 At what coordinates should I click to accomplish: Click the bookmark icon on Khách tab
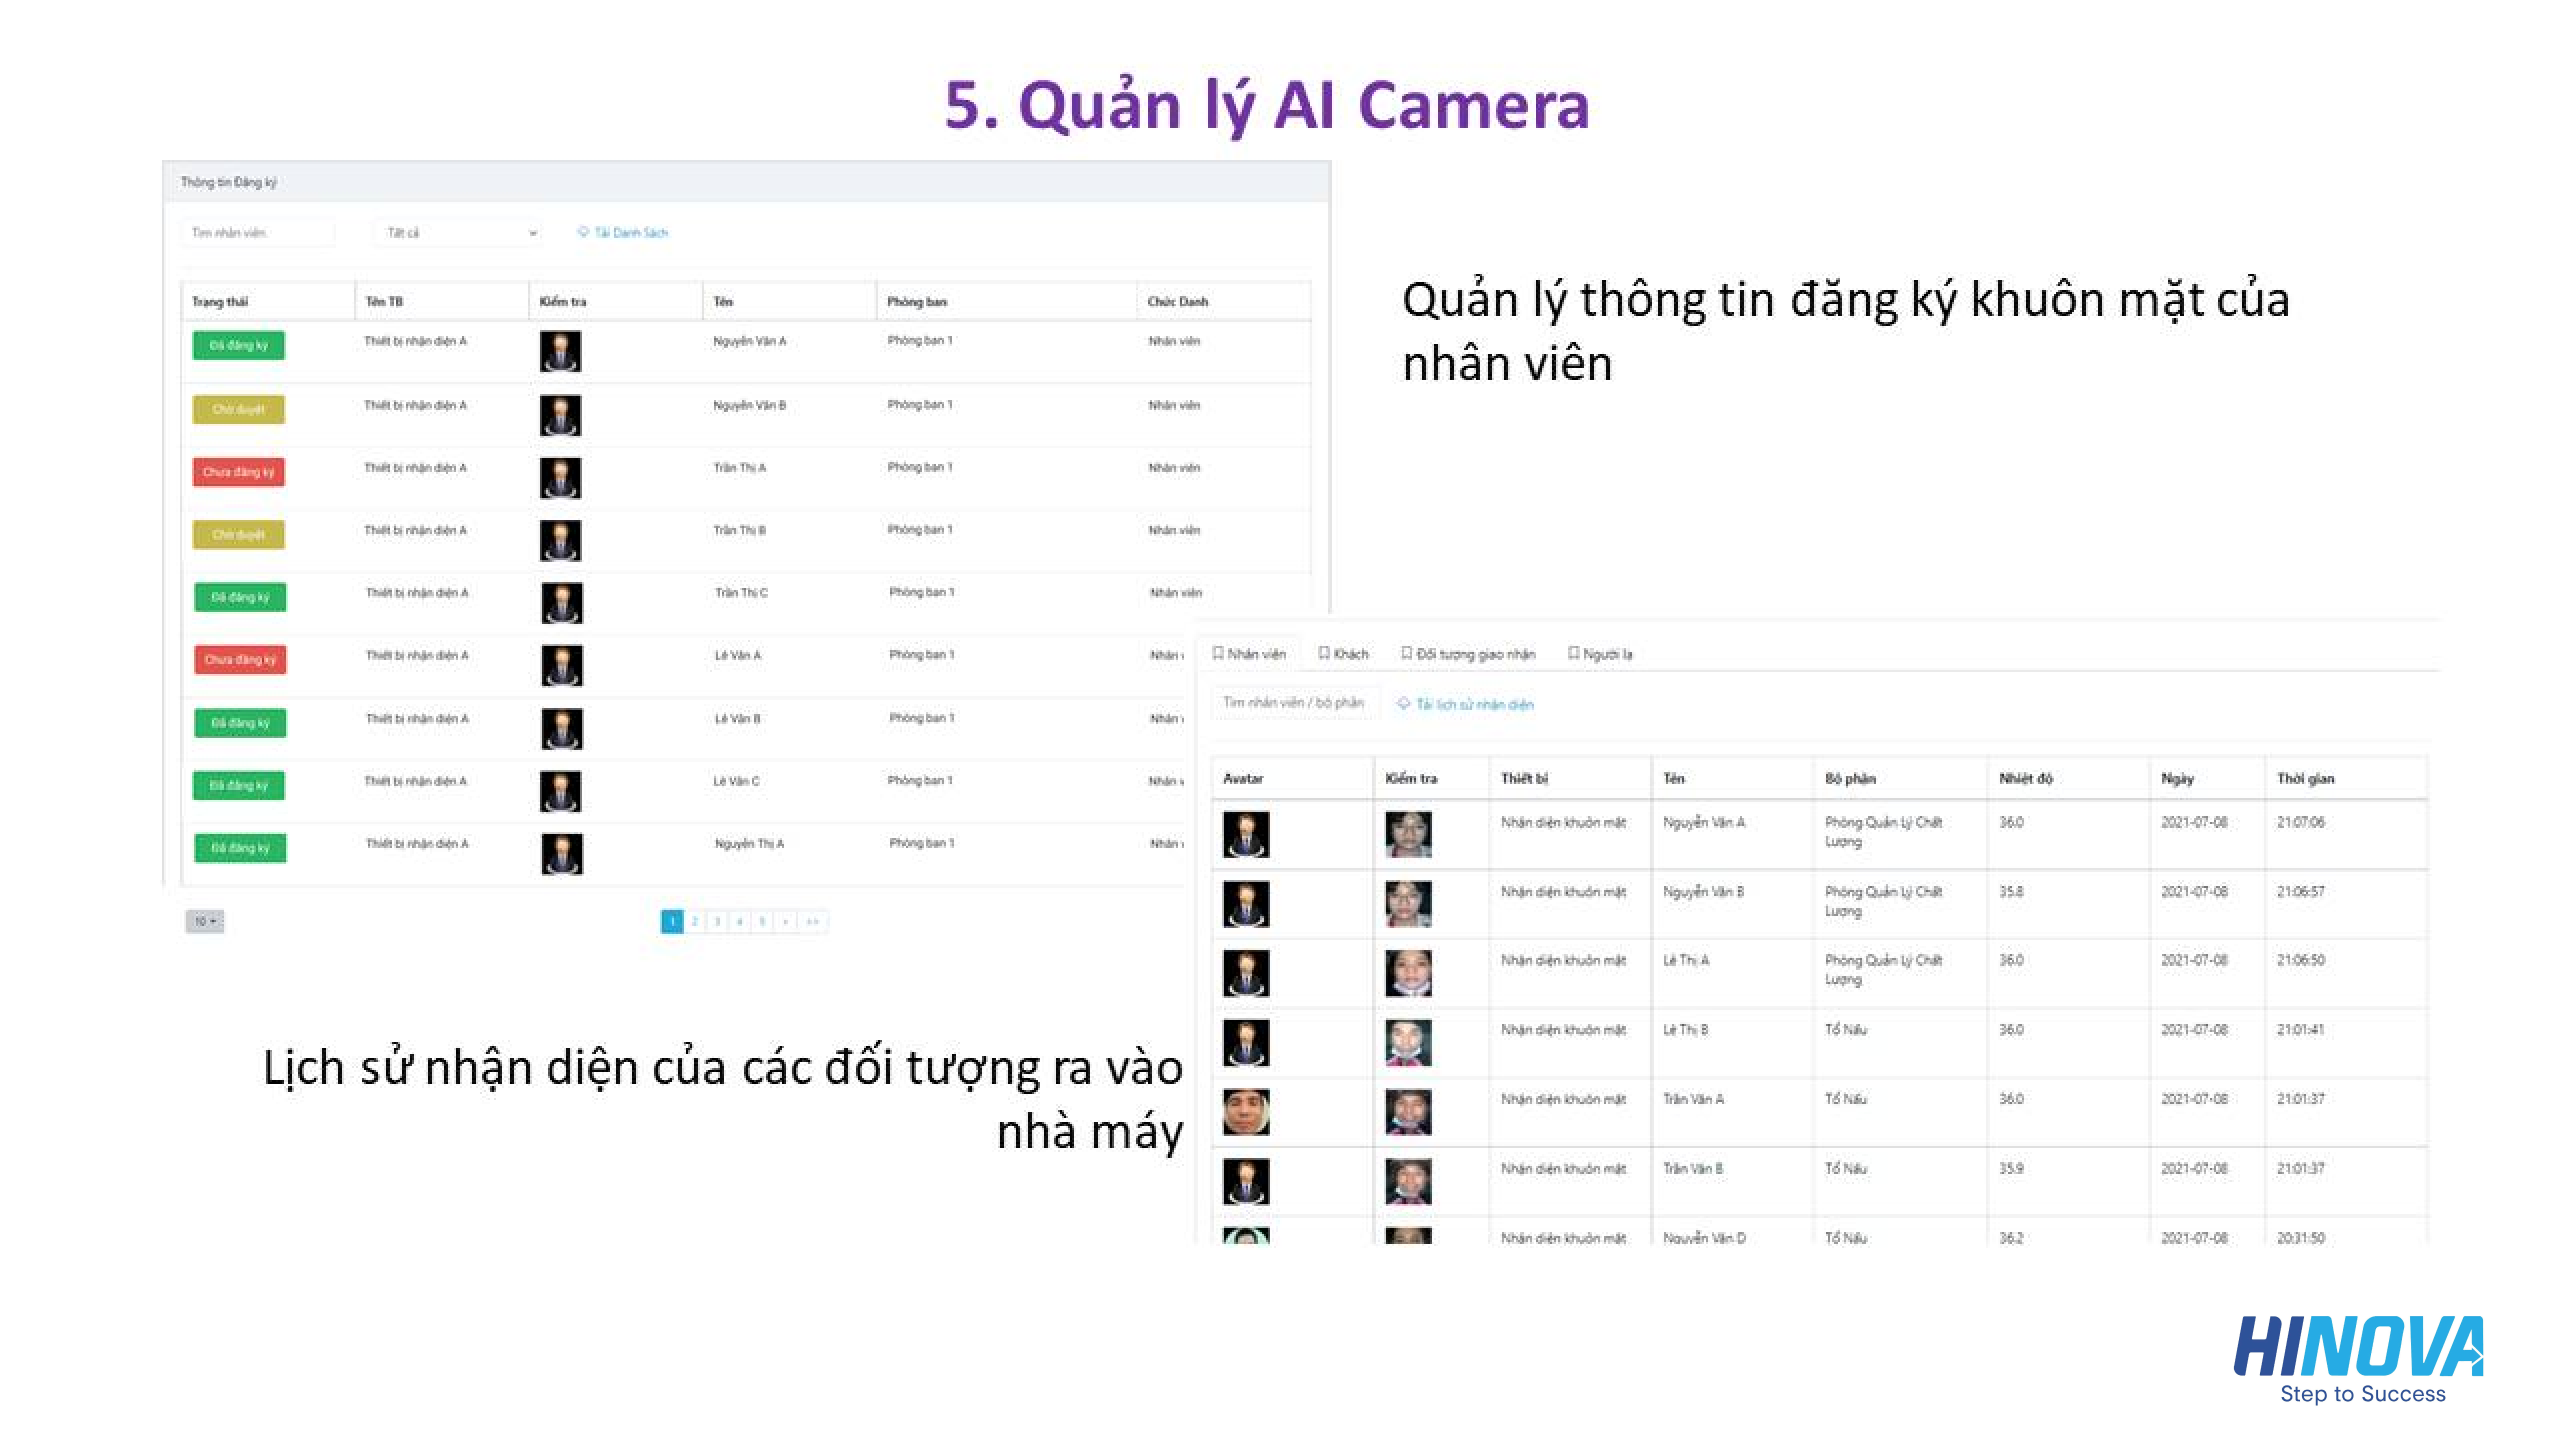[1323, 653]
